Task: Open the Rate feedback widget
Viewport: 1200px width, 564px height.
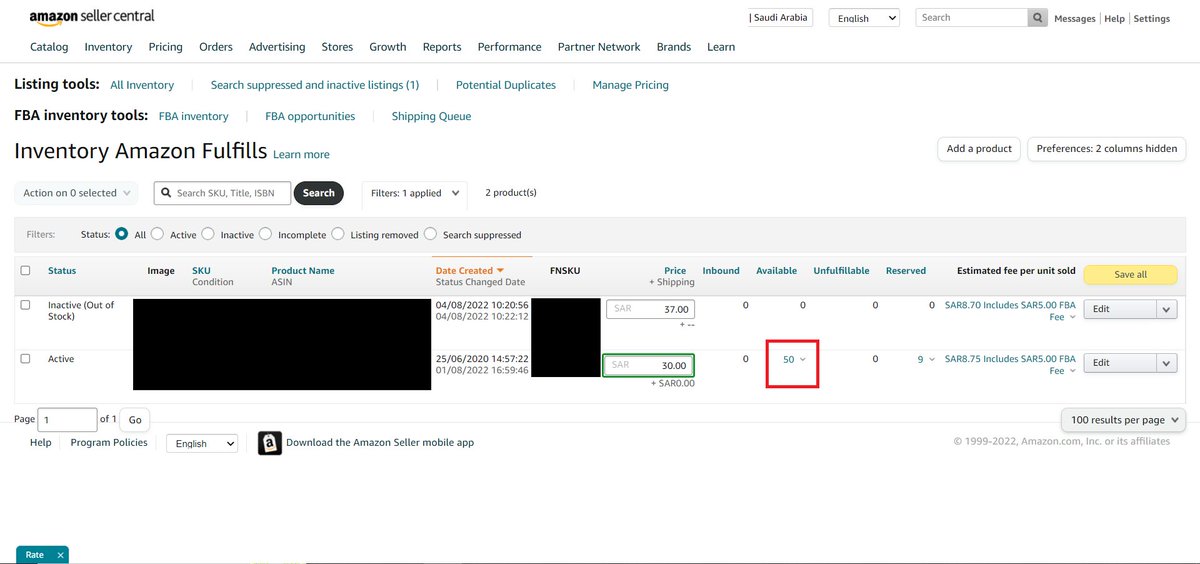Action: tap(35, 555)
